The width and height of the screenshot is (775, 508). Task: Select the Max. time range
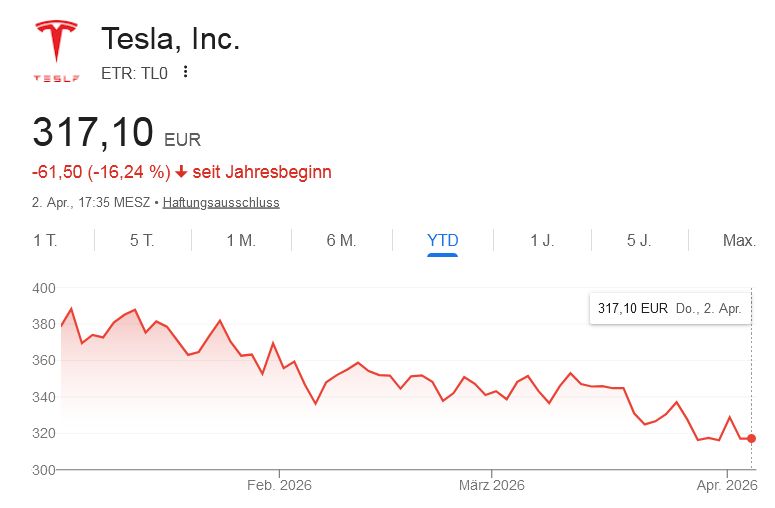pyautogui.click(x=739, y=240)
